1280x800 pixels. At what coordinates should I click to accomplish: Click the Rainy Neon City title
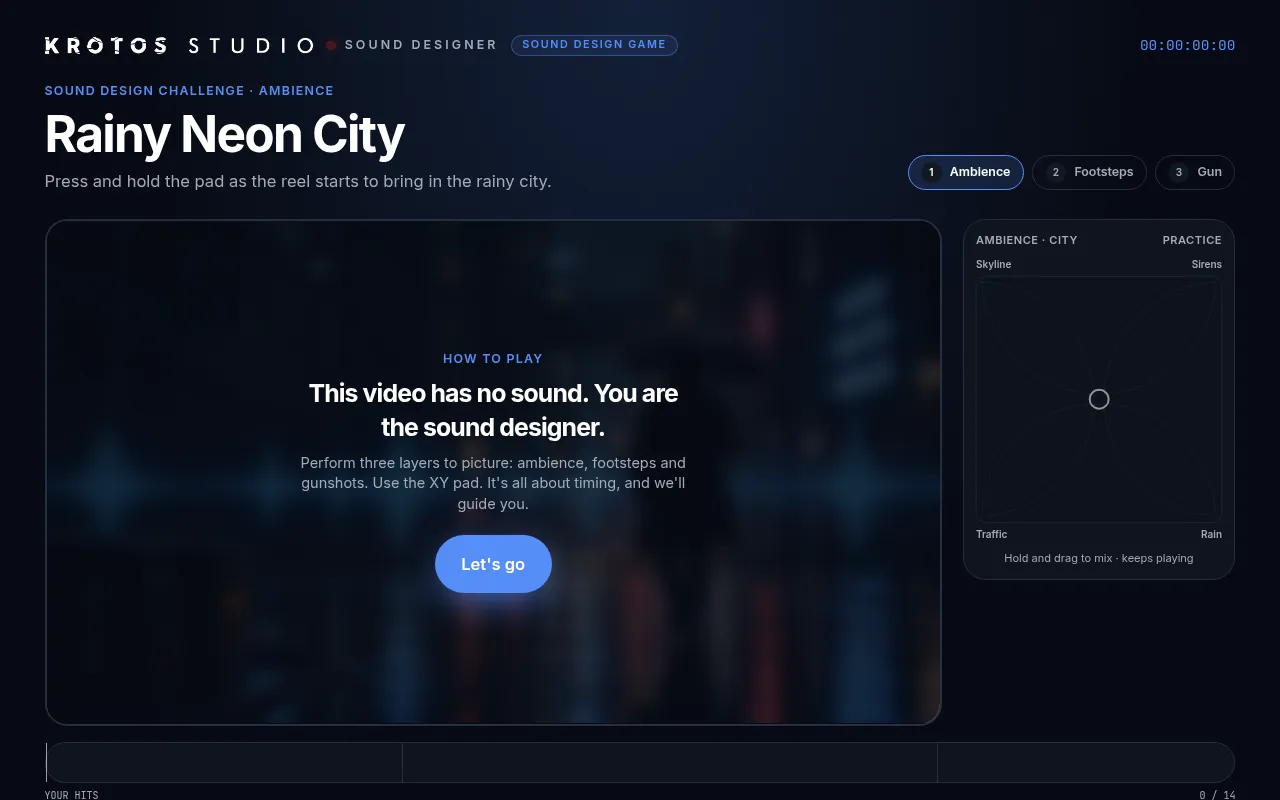click(x=225, y=134)
